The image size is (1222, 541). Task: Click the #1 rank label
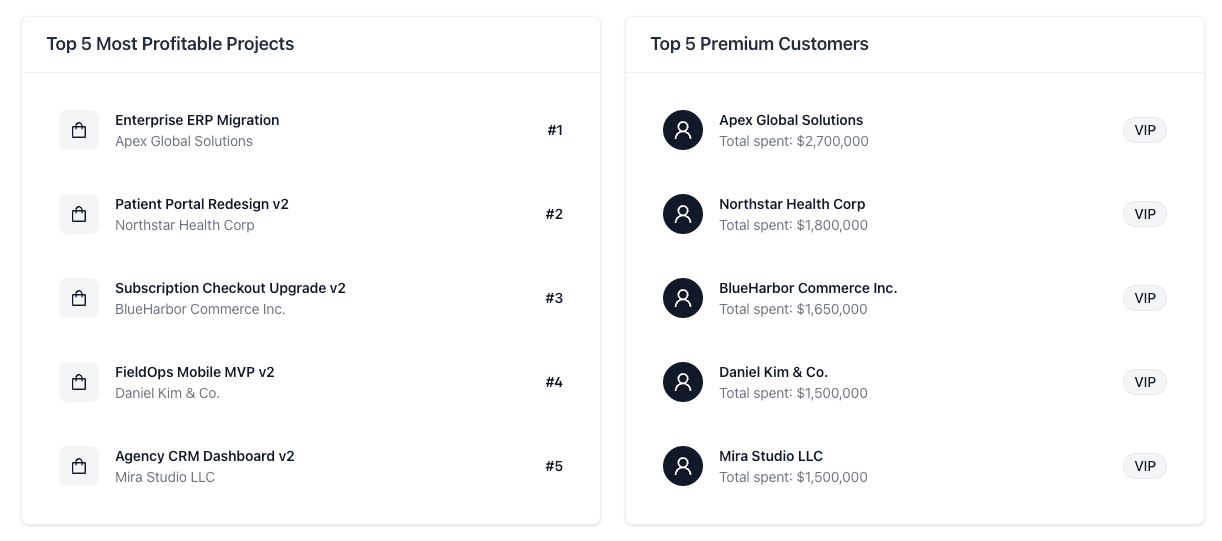pyautogui.click(x=555, y=130)
